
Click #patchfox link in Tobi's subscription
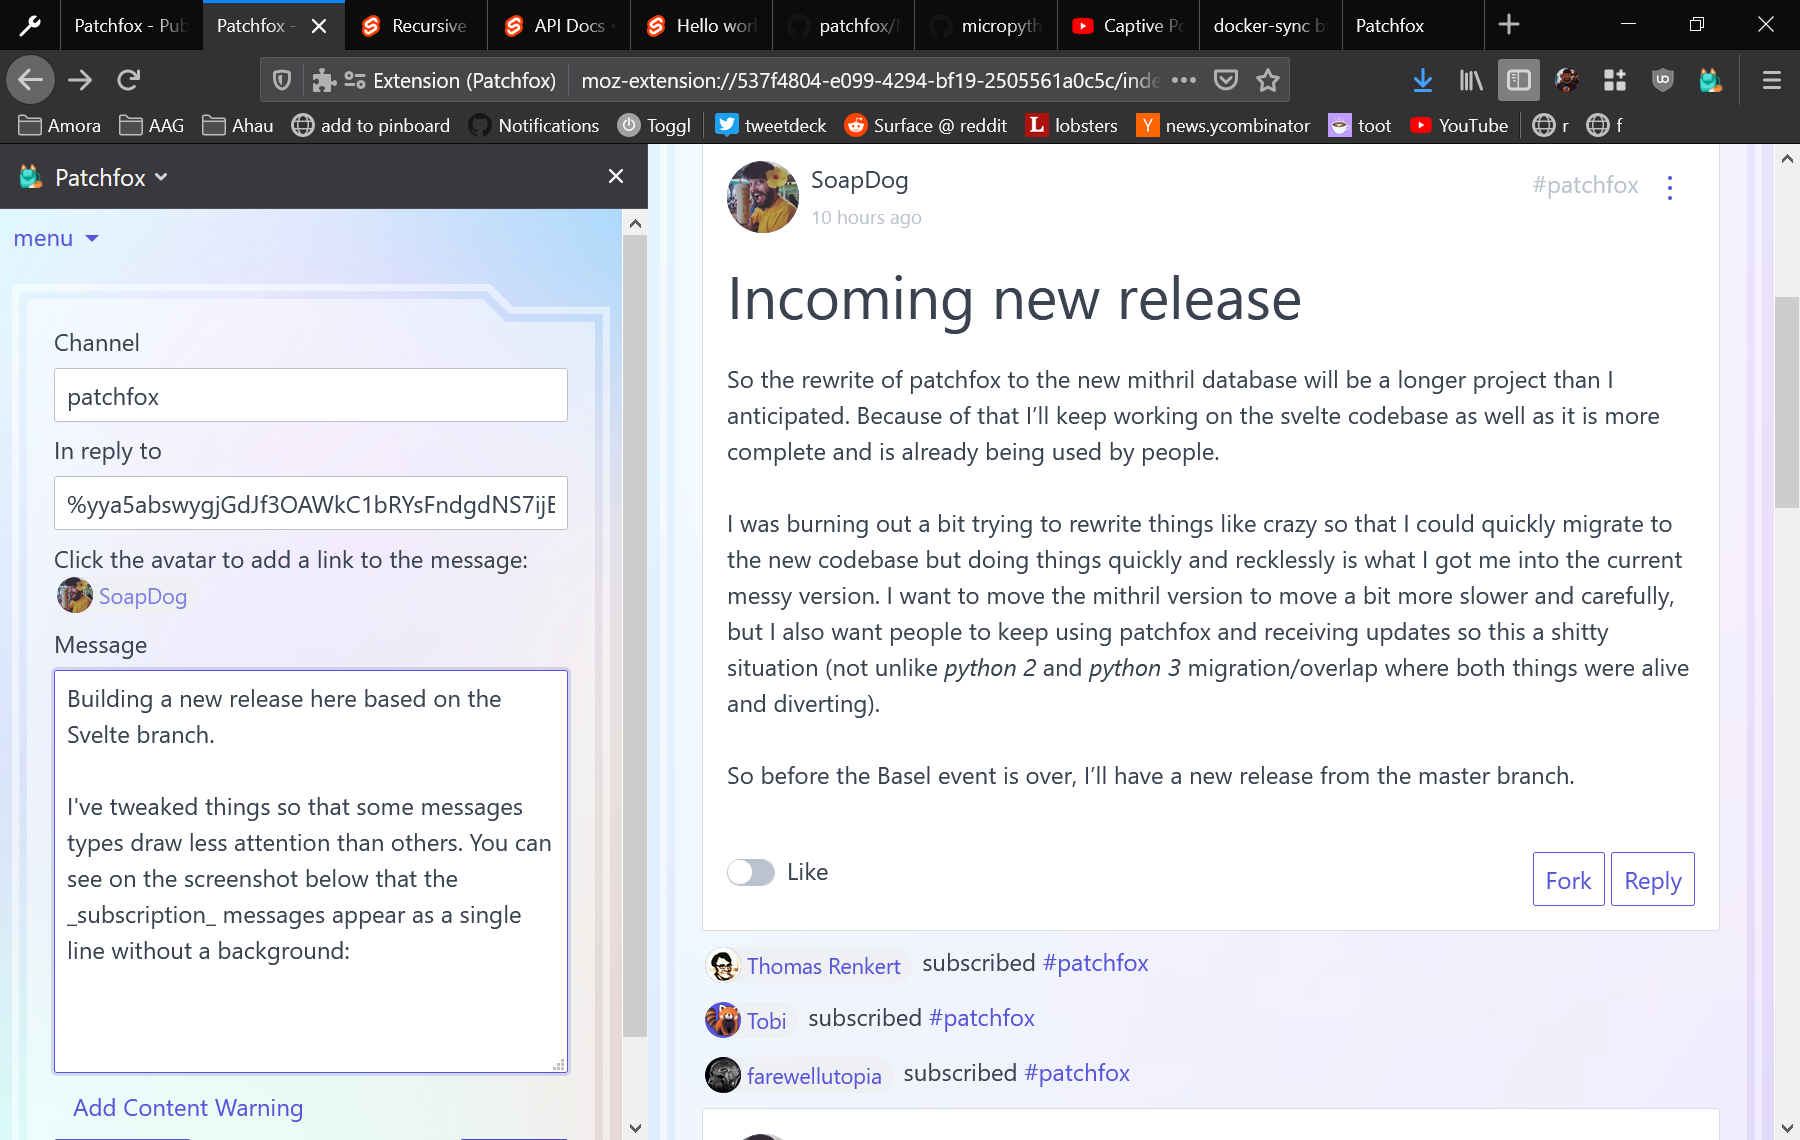point(981,1018)
